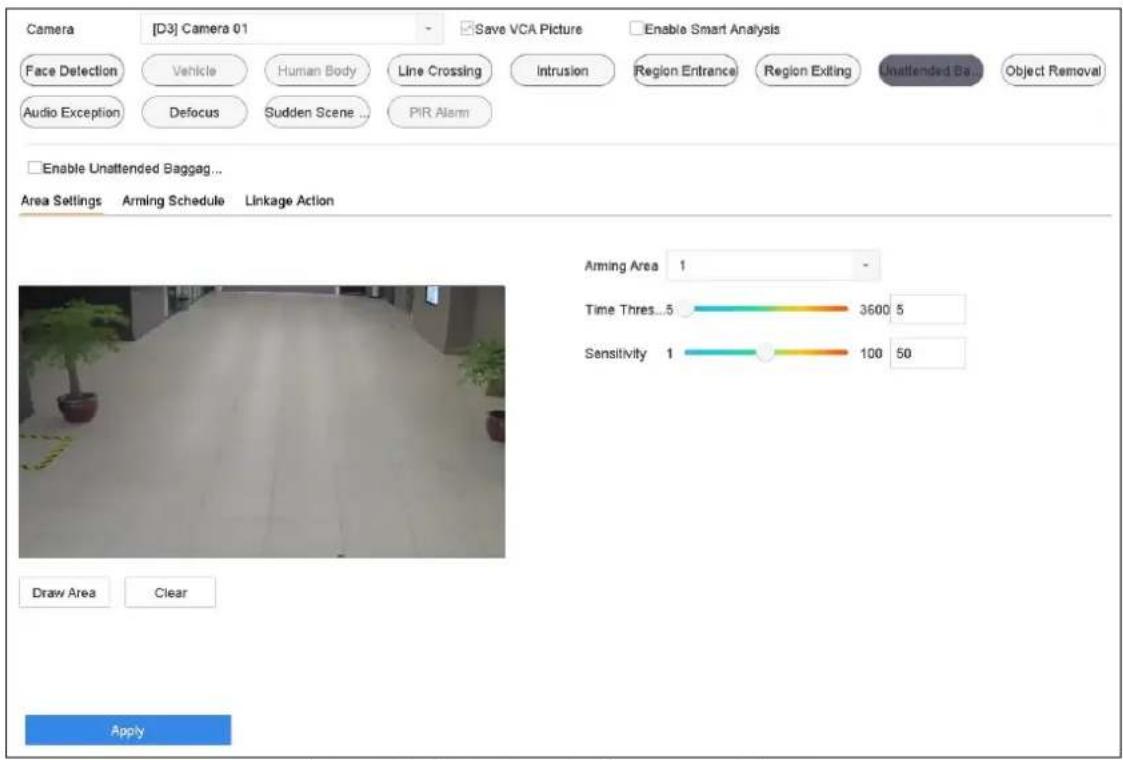Select Region Exiting detection
The height and width of the screenshot is (760, 1123).
coord(808,71)
